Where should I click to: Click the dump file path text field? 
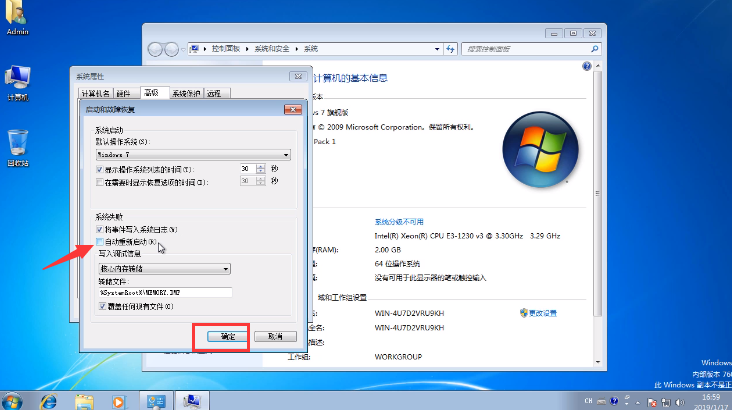point(164,292)
